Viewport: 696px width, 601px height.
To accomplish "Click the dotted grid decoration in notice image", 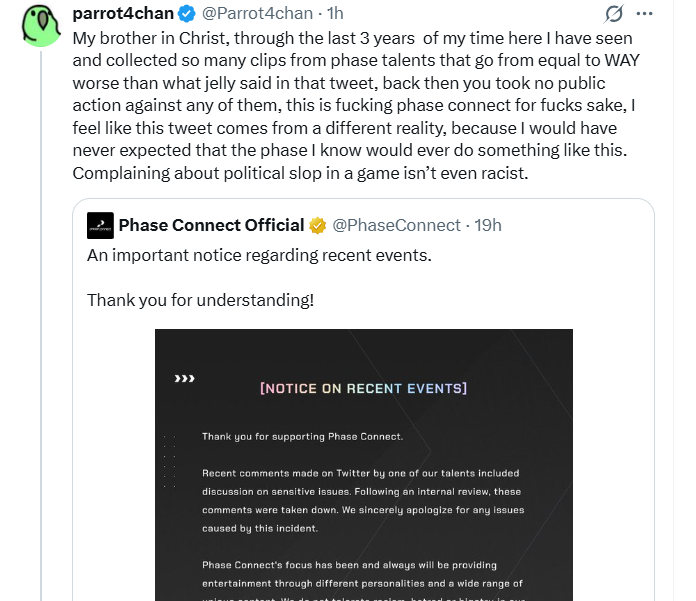I will 169,461.
